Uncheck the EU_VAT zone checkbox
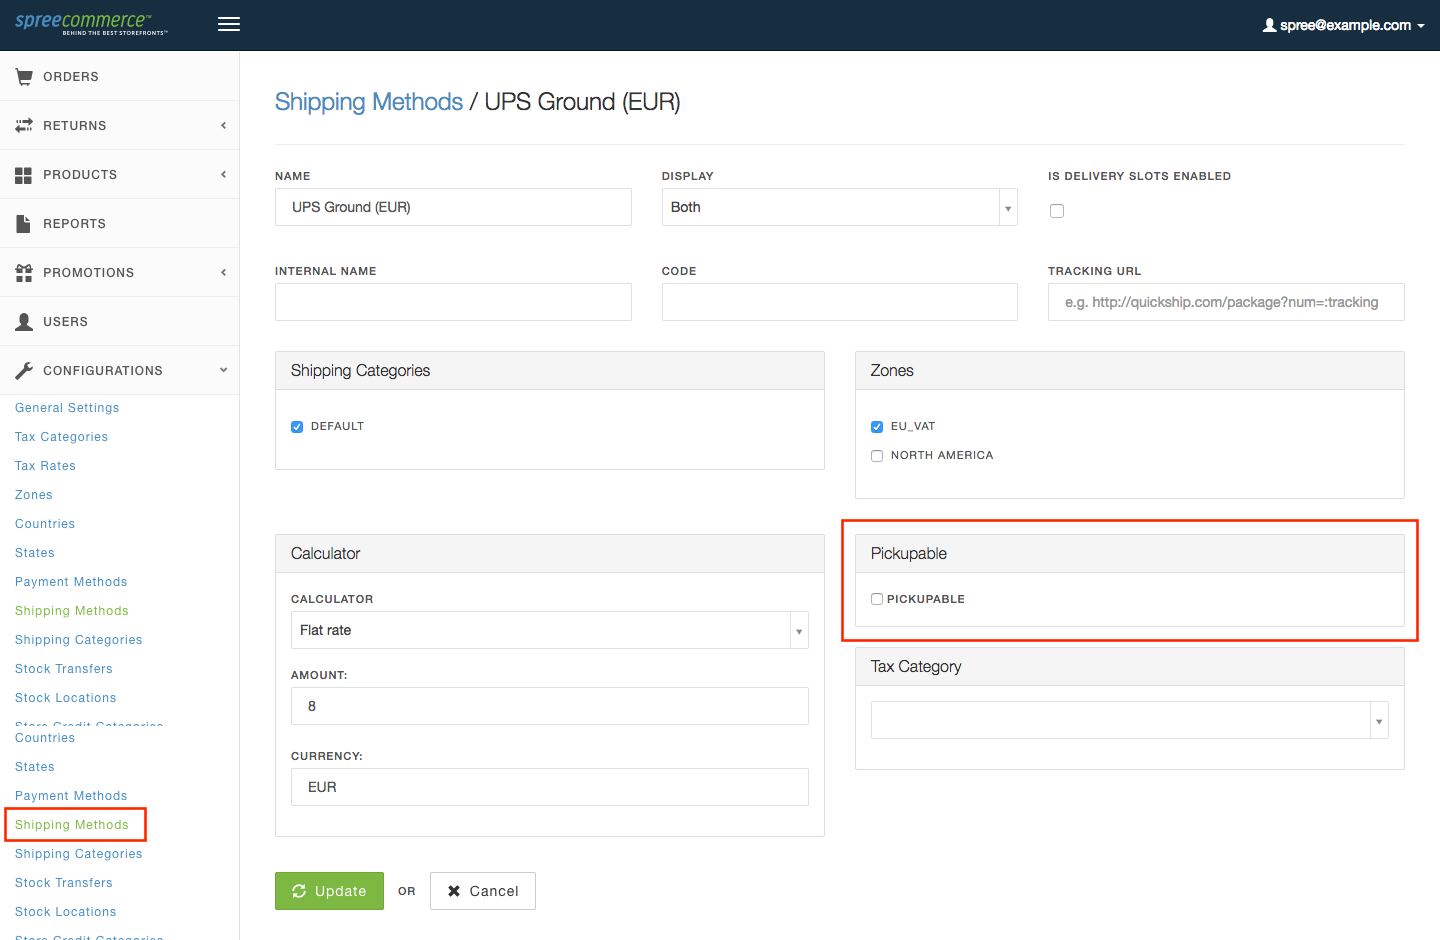This screenshot has width=1440, height=940. [877, 427]
